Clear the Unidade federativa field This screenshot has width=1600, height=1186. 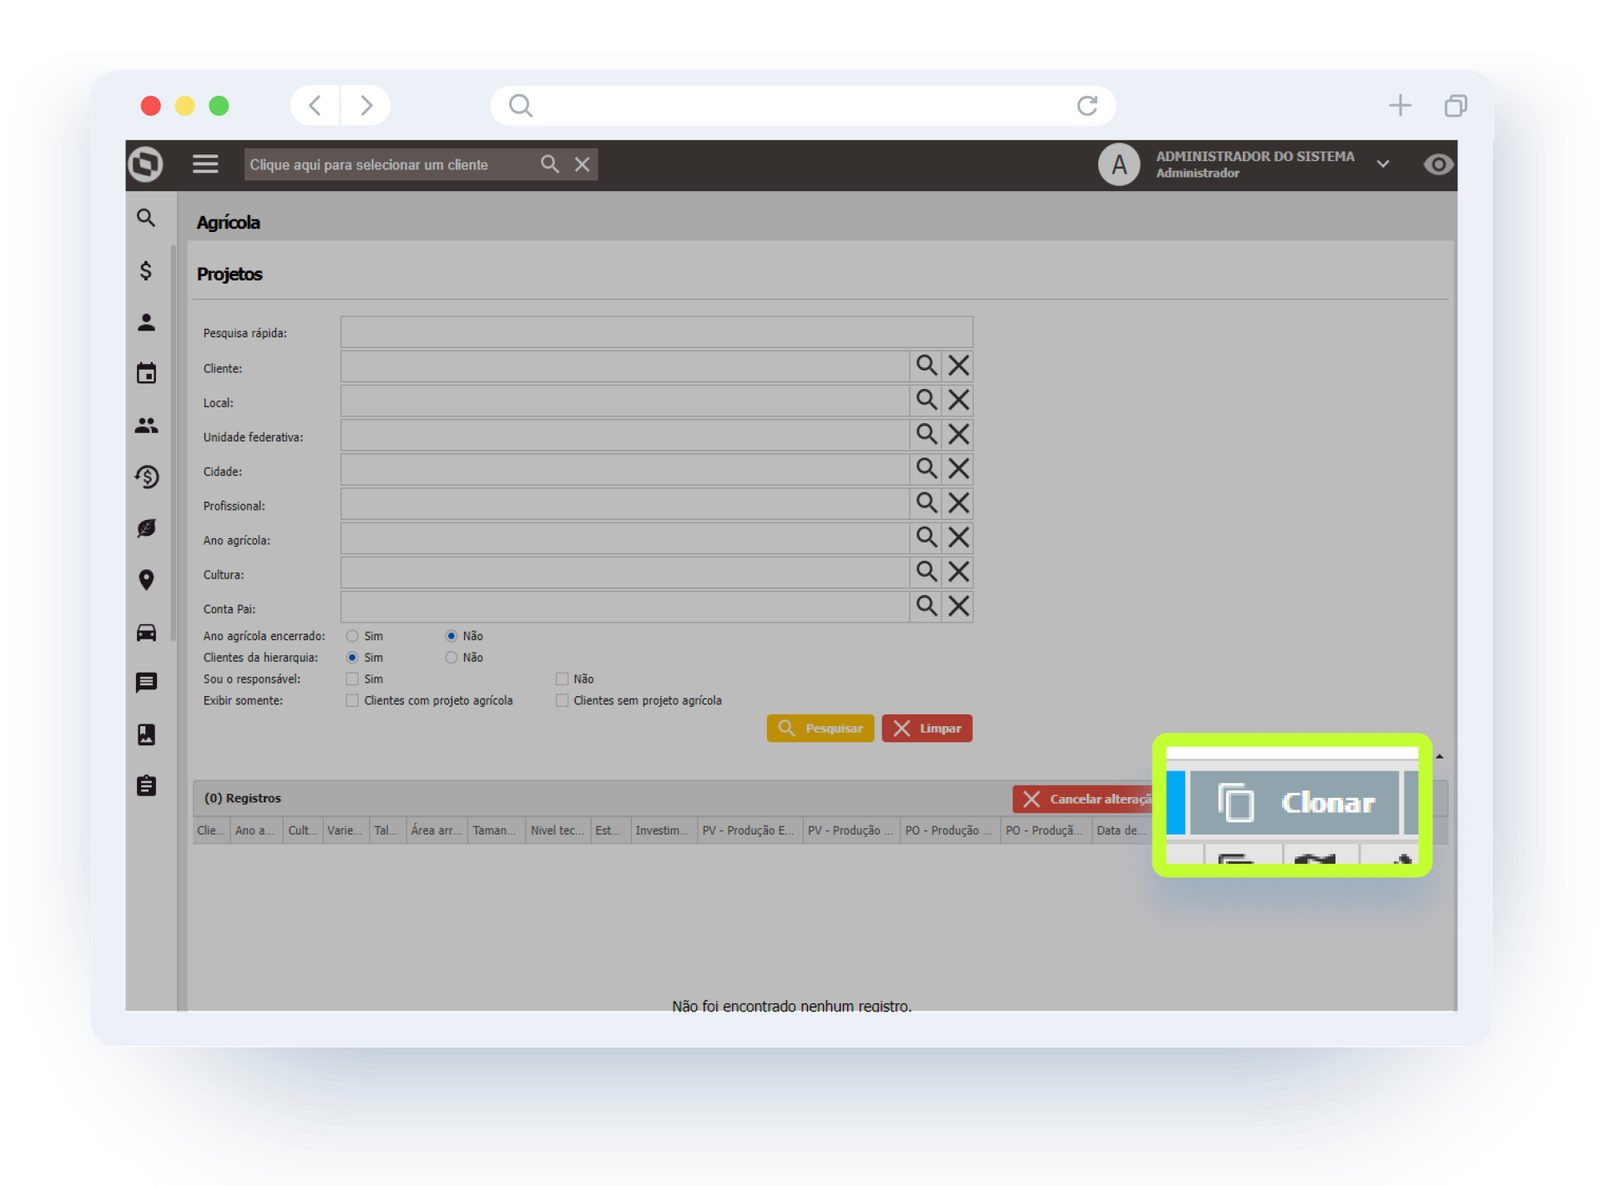click(959, 434)
